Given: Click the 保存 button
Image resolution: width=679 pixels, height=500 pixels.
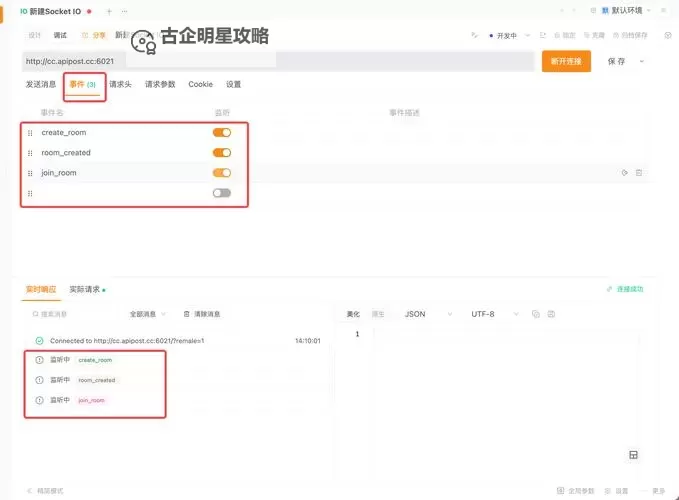Looking at the screenshot, I should coord(616,61).
